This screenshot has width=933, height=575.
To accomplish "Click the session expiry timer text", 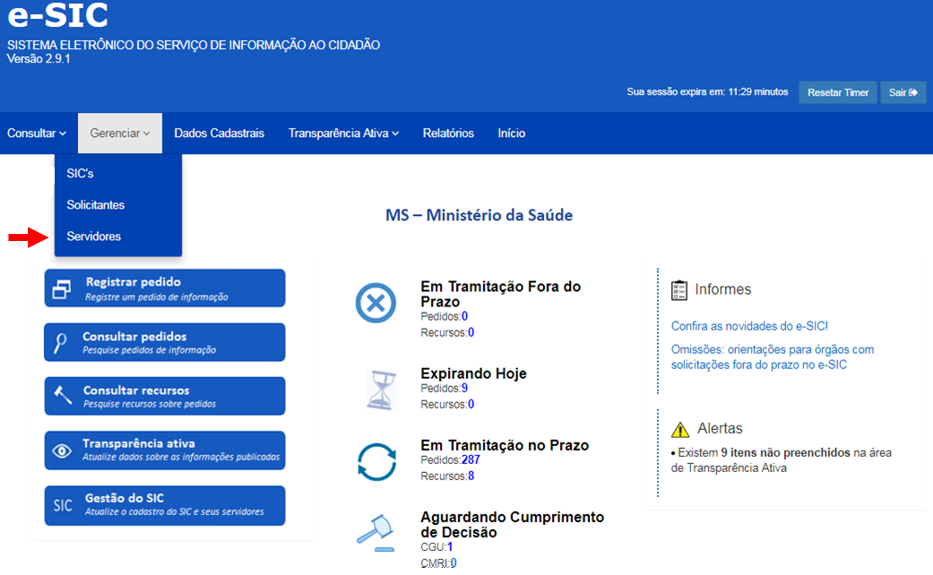I will (707, 92).
